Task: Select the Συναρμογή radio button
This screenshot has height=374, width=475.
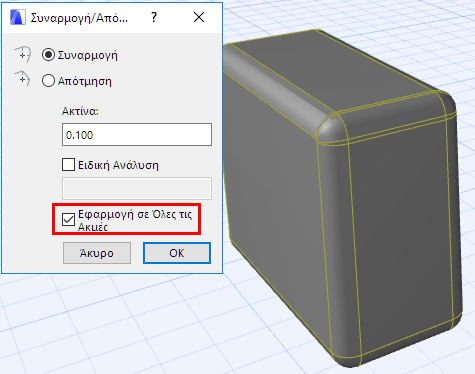Action: (x=48, y=55)
